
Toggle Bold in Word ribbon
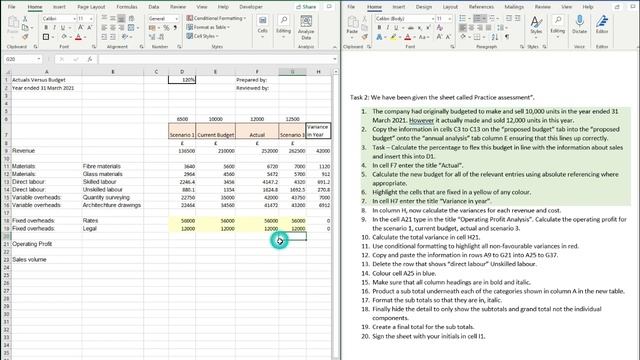379,27
